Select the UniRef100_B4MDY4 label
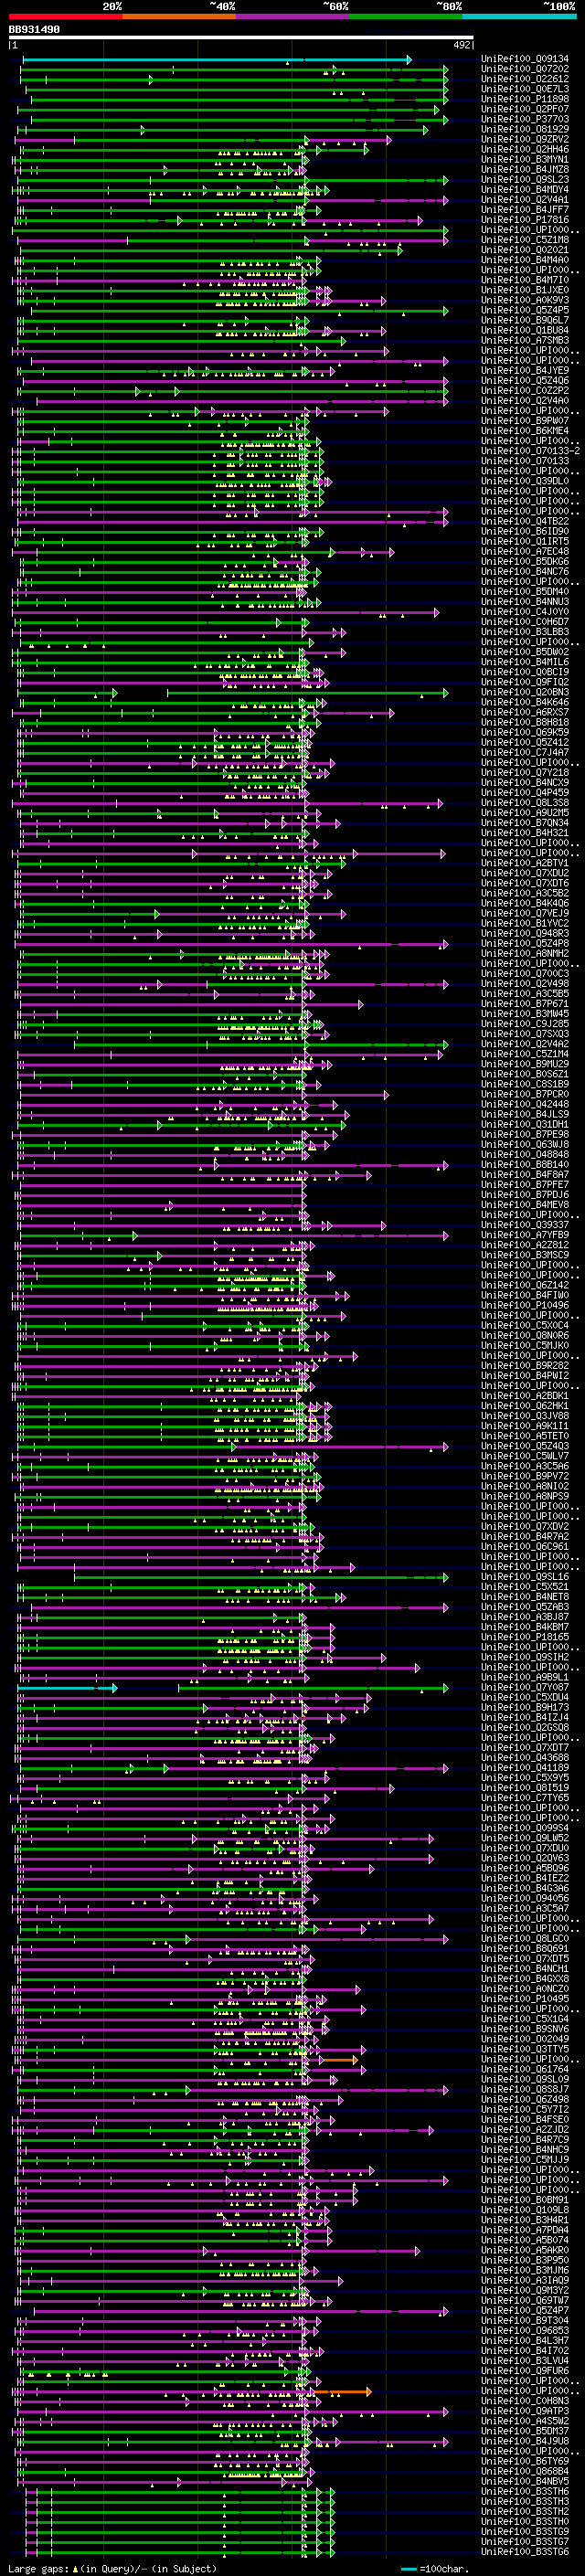 tap(524, 190)
